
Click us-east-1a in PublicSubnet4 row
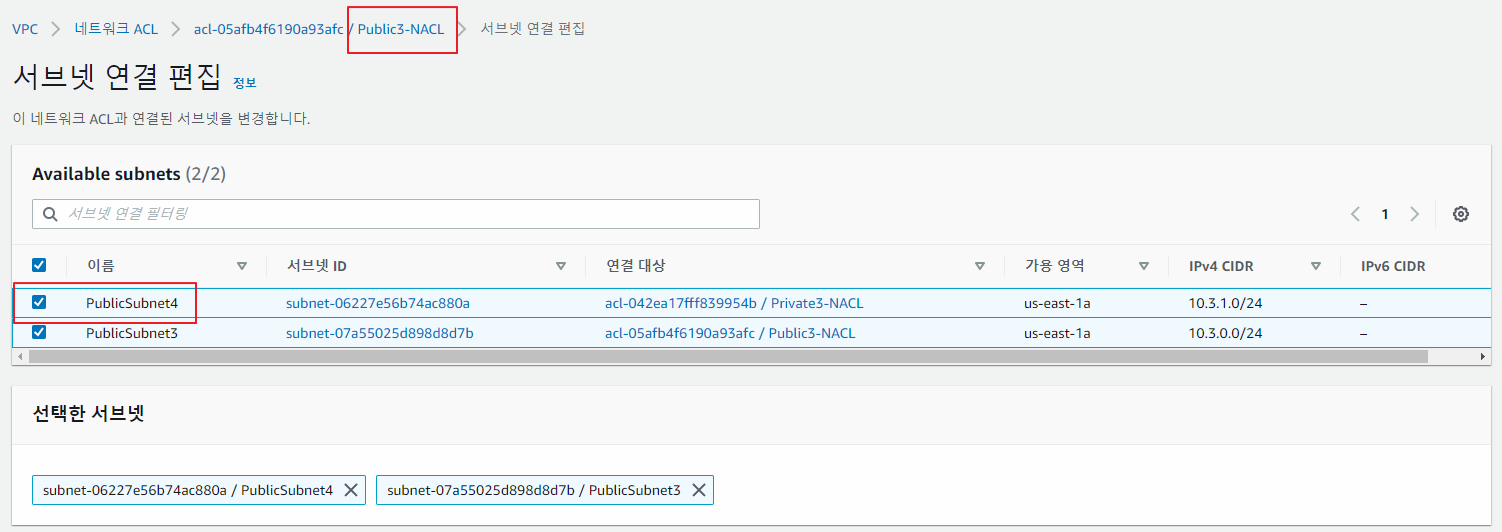pyautogui.click(x=1057, y=303)
